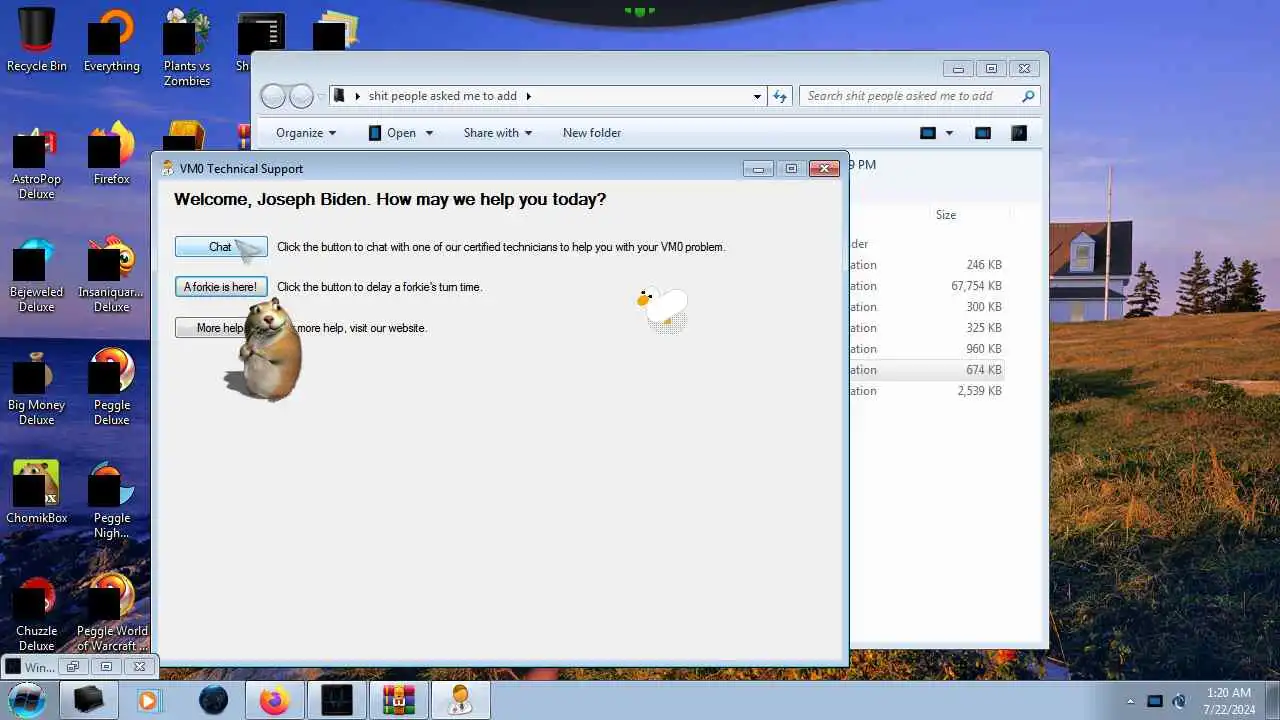Select the Plants vs Zombies desktop icon
The width and height of the screenshot is (1280, 720).
[187, 47]
